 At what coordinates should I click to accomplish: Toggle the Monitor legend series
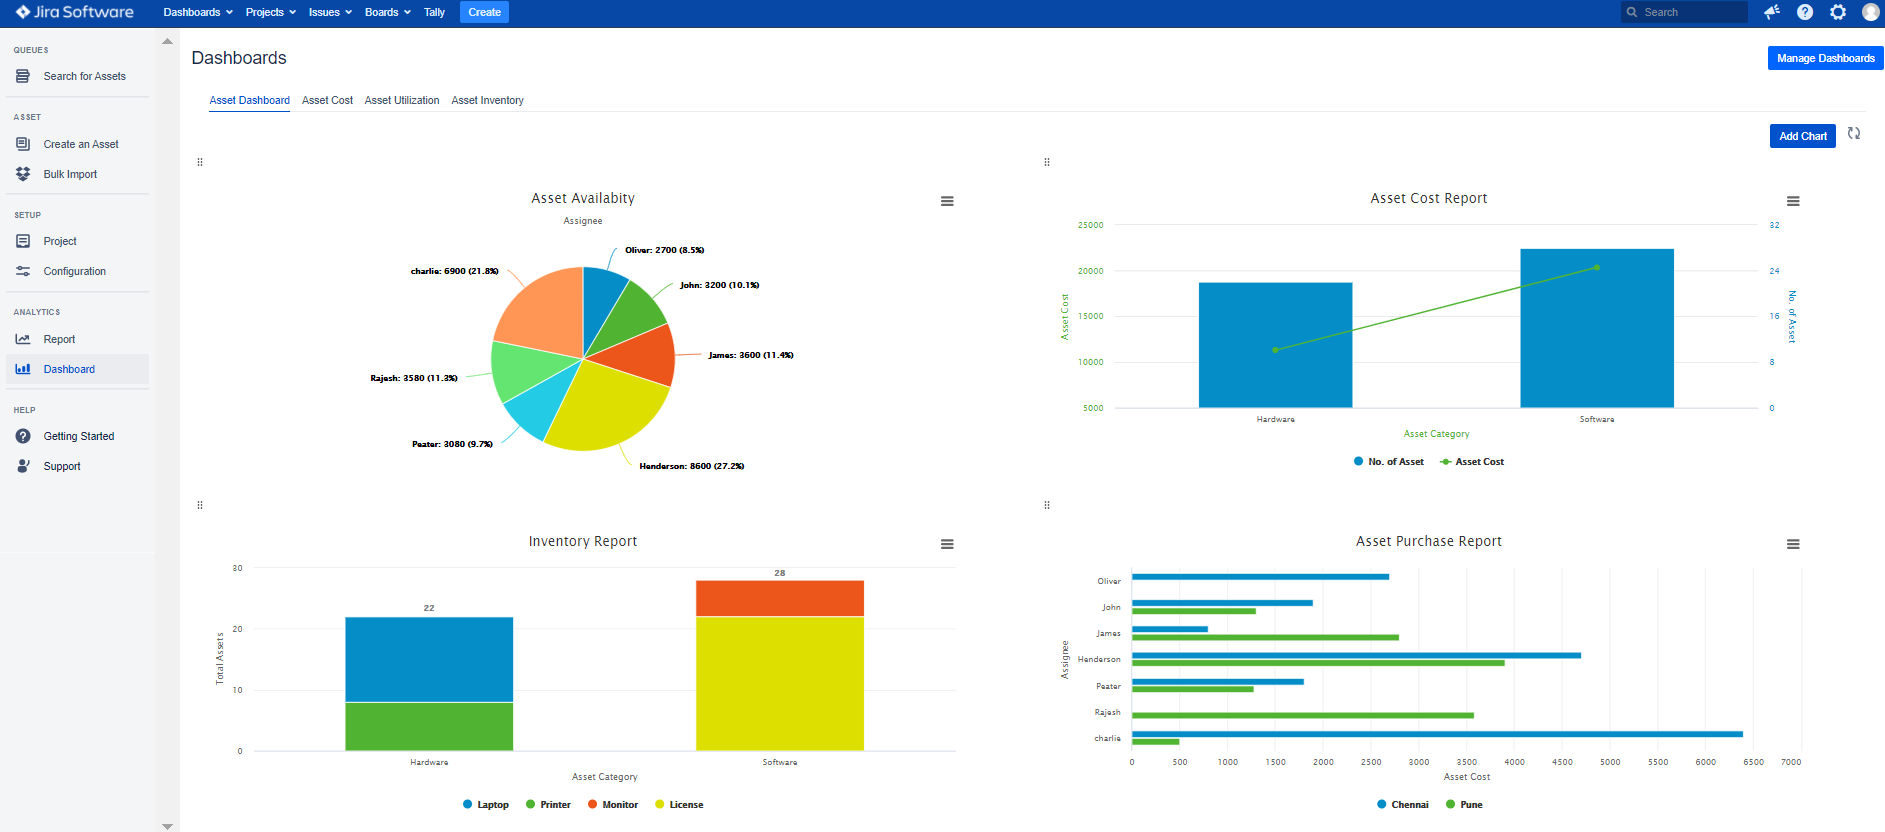click(x=613, y=804)
